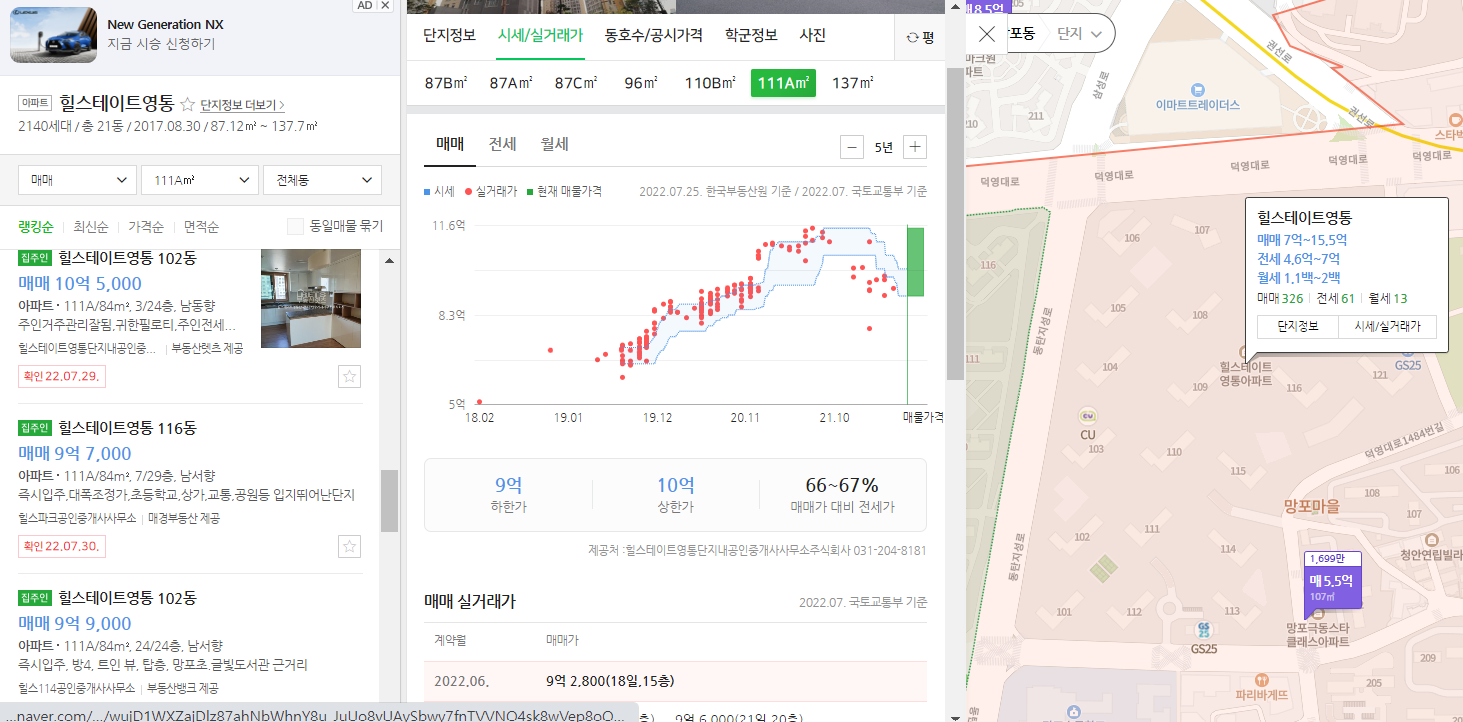Click 단지정보 button in map popup
Viewport: 1463px width, 722px height.
pos(1298,327)
